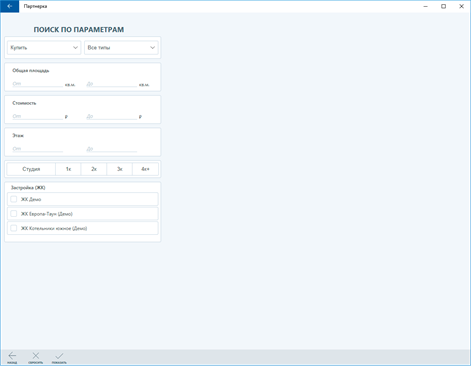Select the 4к+ room option
This screenshot has height=366, width=471.
click(x=145, y=169)
